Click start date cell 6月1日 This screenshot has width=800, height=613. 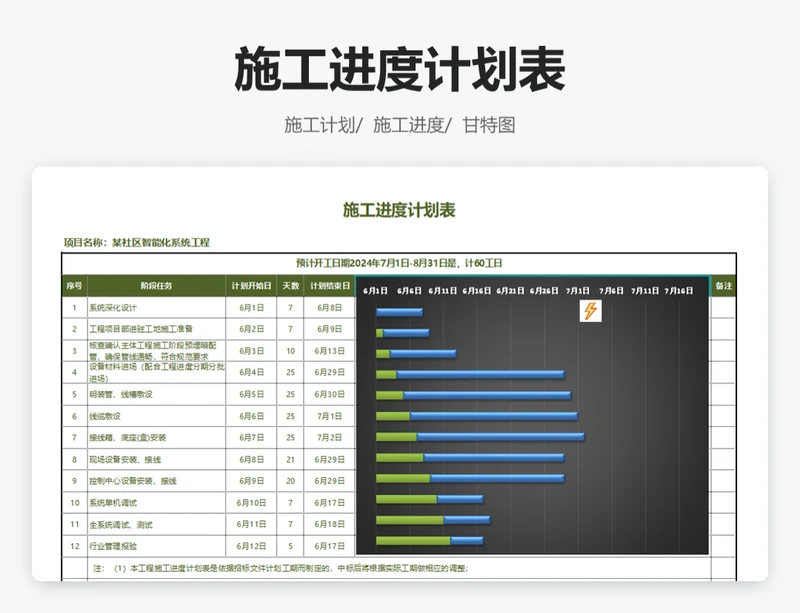pyautogui.click(x=252, y=308)
